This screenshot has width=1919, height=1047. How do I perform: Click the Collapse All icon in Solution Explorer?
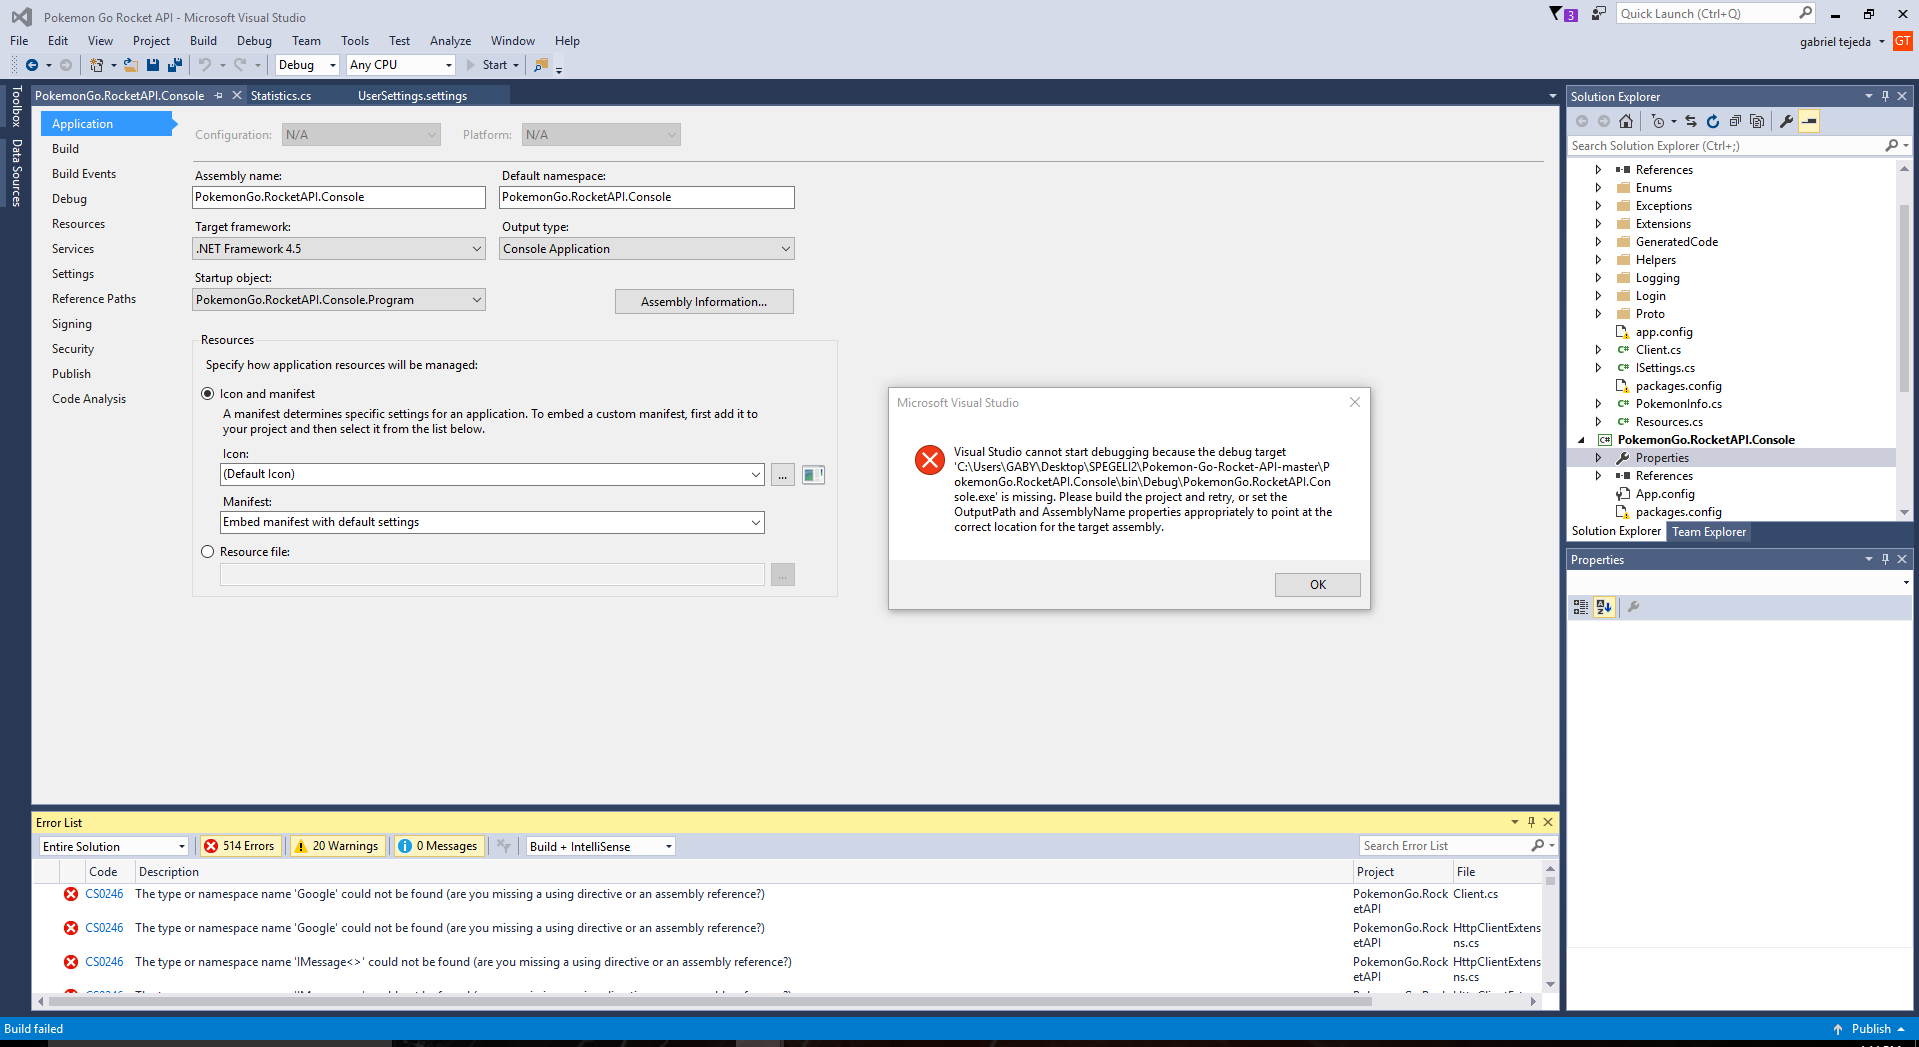point(1735,121)
